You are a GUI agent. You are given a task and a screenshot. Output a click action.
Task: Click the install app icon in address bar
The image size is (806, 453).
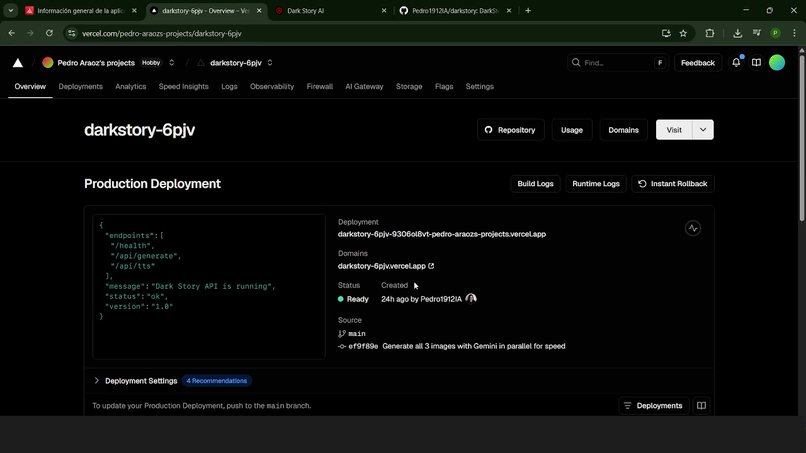pyautogui.click(x=666, y=33)
